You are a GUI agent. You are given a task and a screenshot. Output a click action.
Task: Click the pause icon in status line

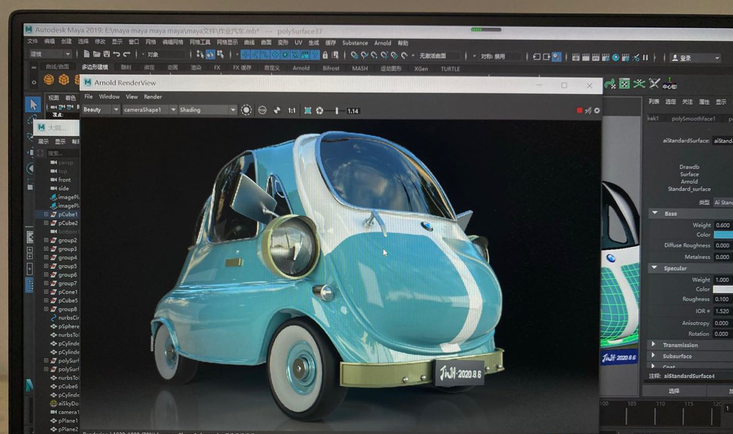(x=646, y=58)
